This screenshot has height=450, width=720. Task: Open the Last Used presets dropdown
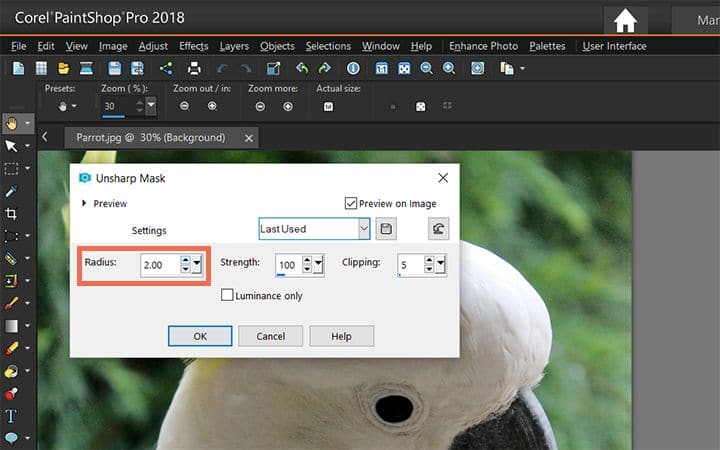(x=364, y=229)
